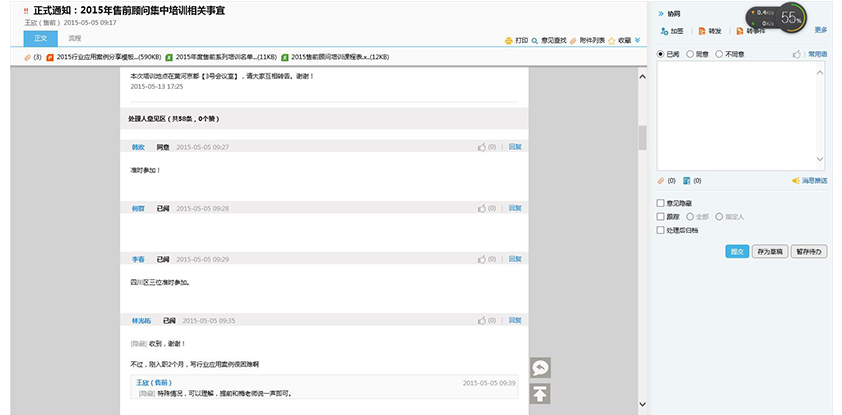842x415 pixels.
Task: Attach file via paperclip (0) in opinion panel
Action: pyautogui.click(x=661, y=181)
